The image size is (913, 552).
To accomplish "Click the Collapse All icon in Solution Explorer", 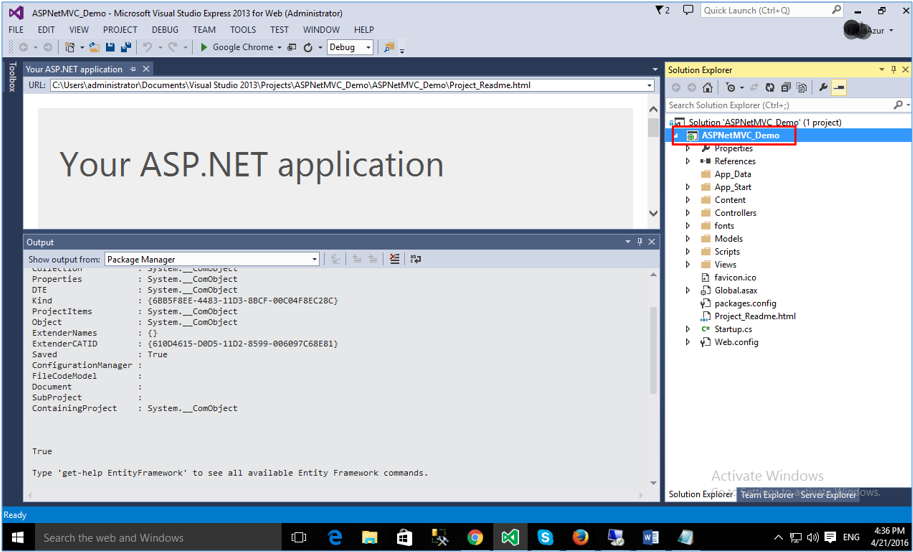I will click(786, 87).
